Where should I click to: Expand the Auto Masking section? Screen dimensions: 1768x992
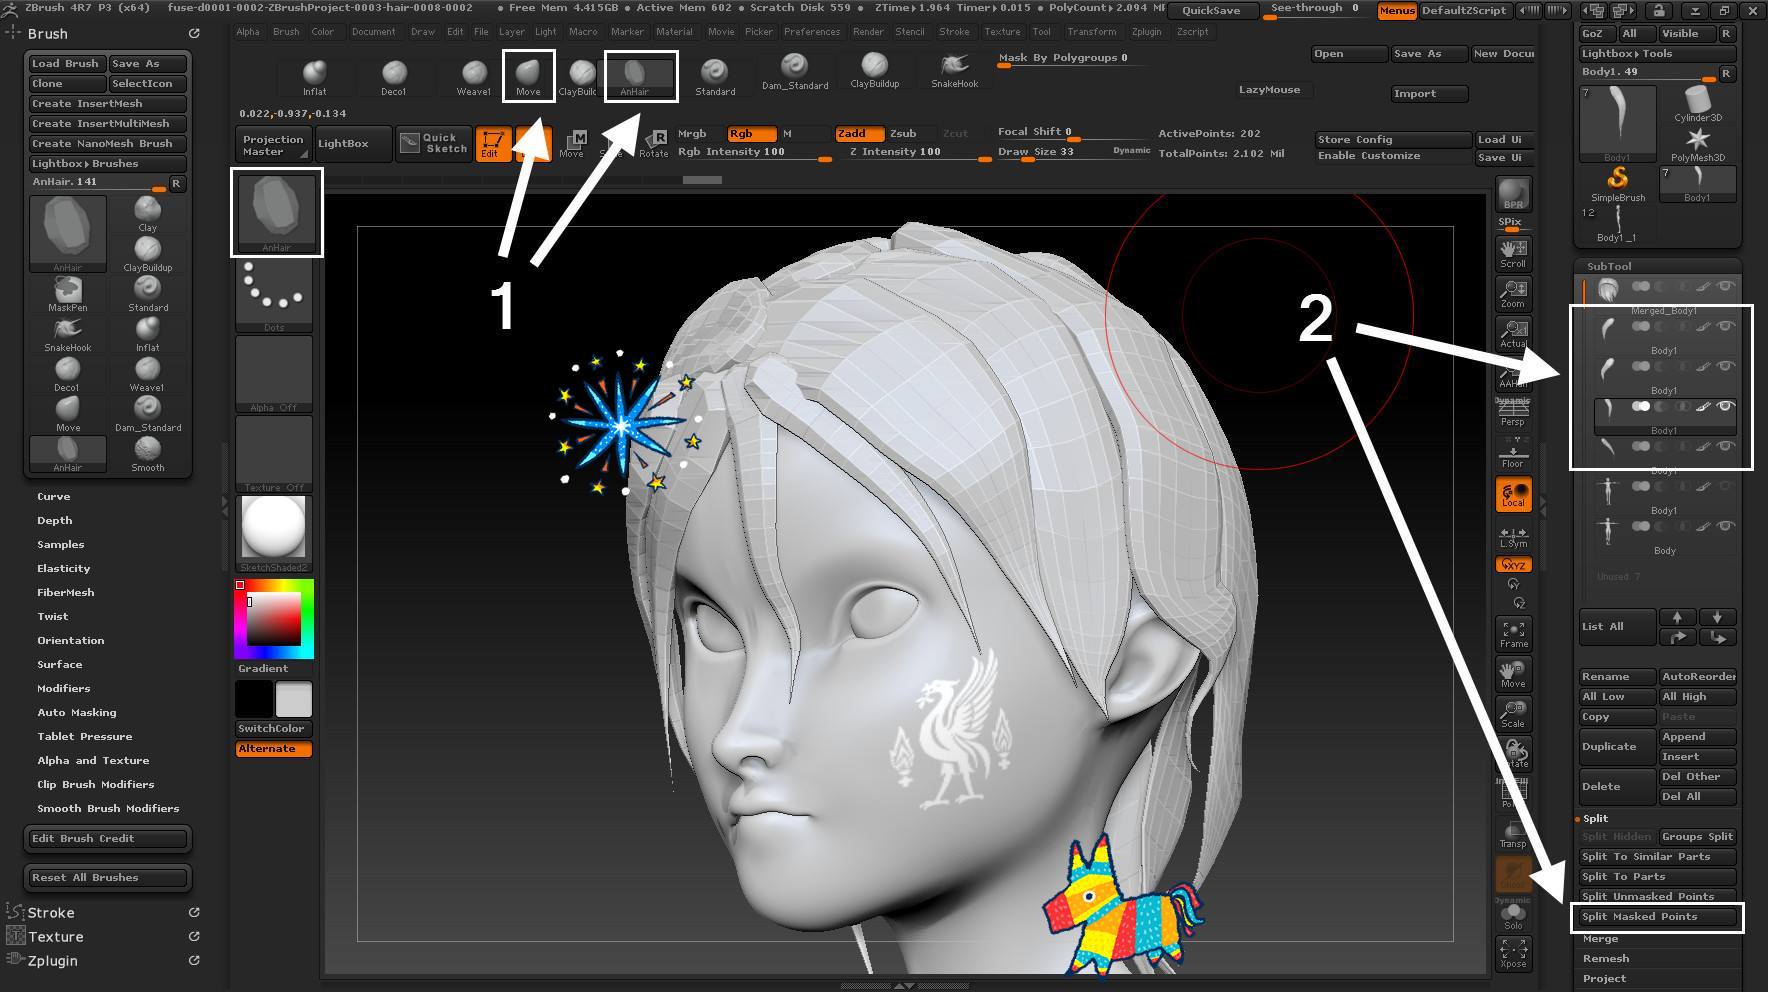77,712
